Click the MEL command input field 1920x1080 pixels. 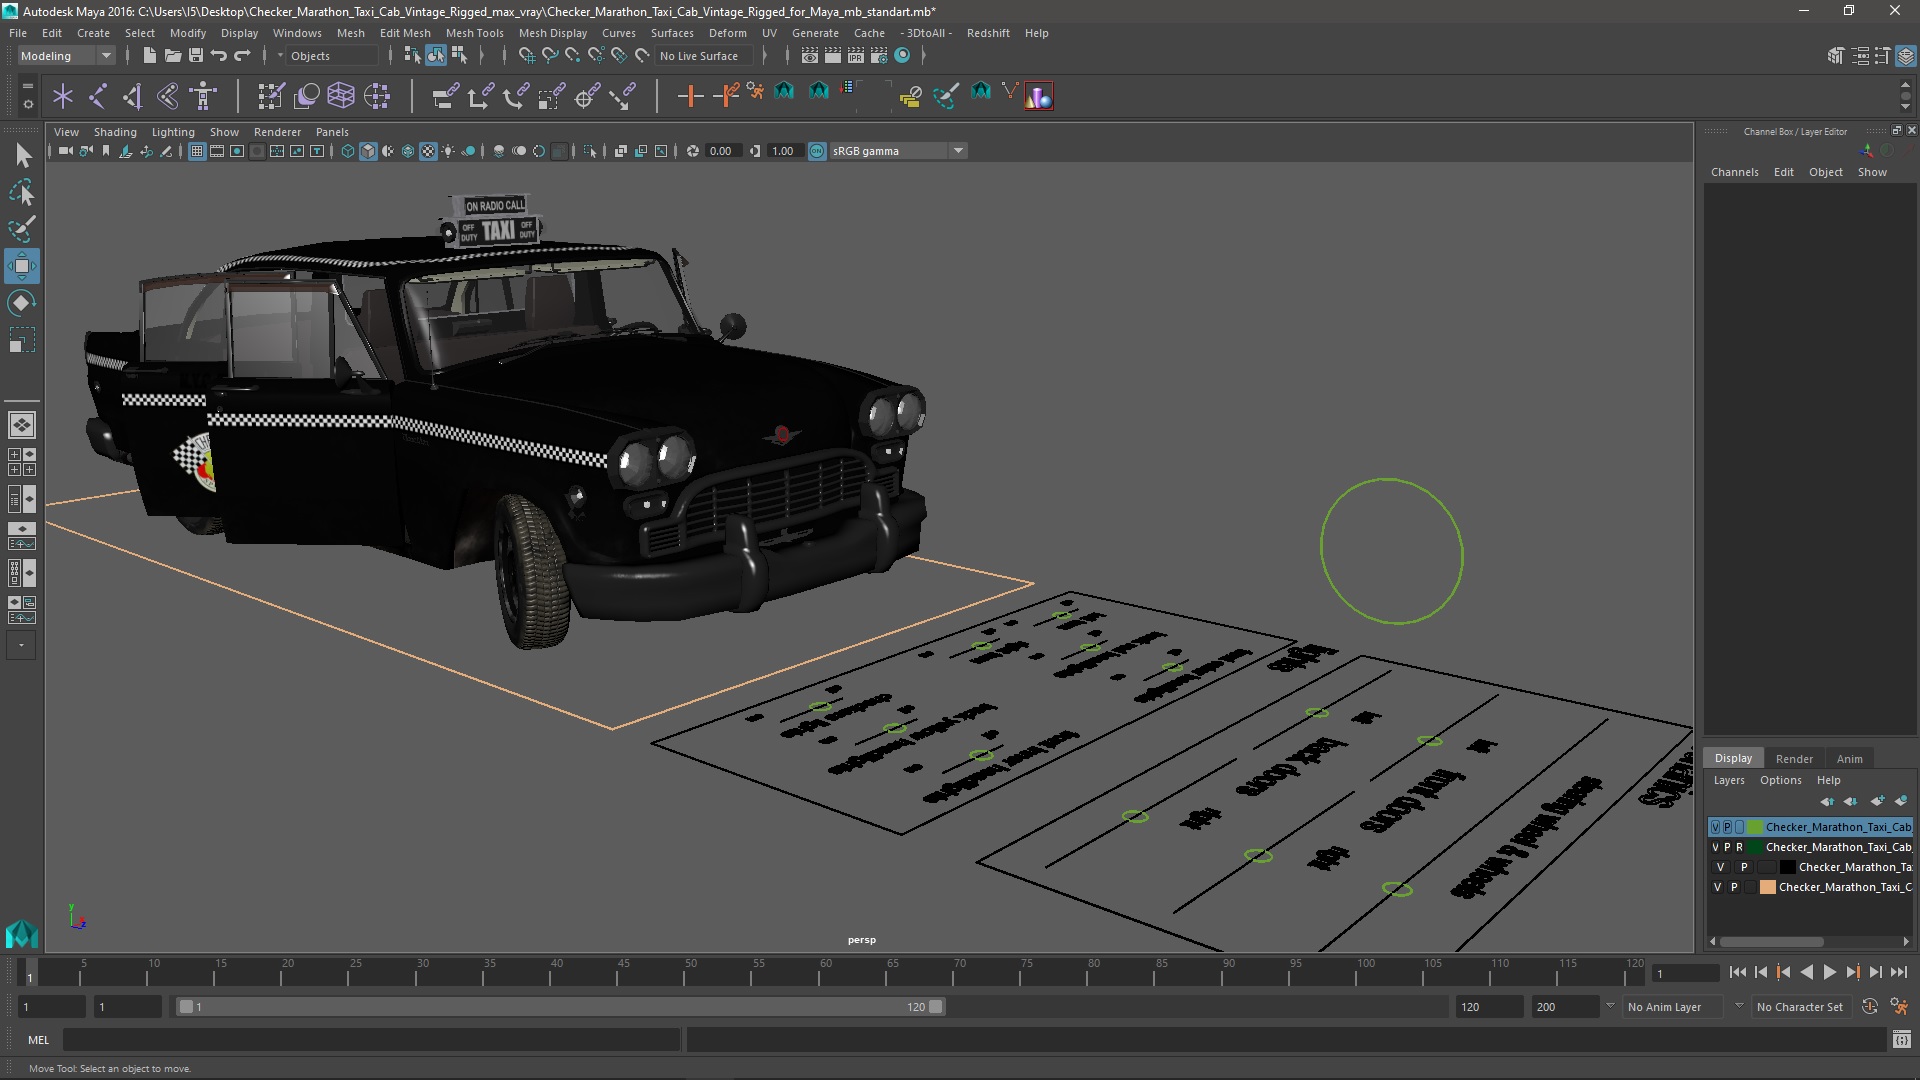tap(371, 1040)
